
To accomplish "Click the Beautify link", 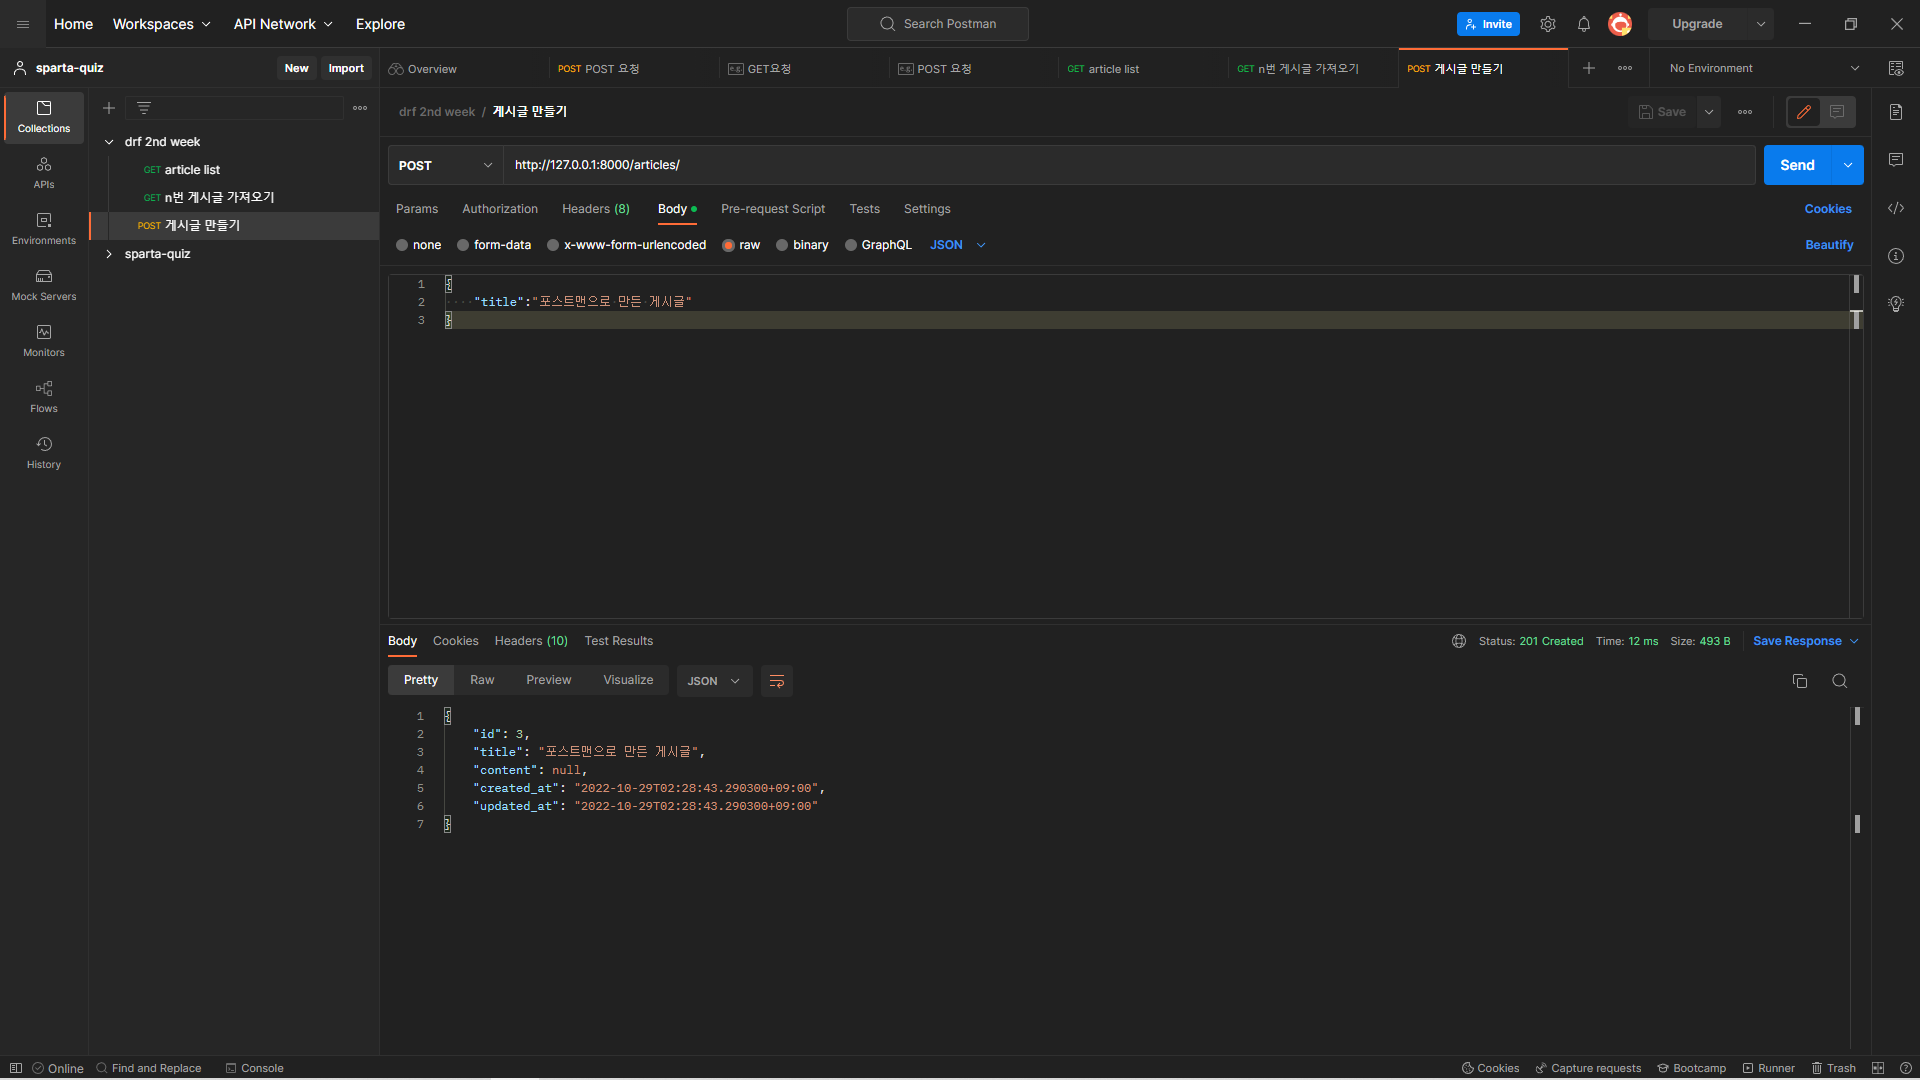I will (x=1828, y=245).
